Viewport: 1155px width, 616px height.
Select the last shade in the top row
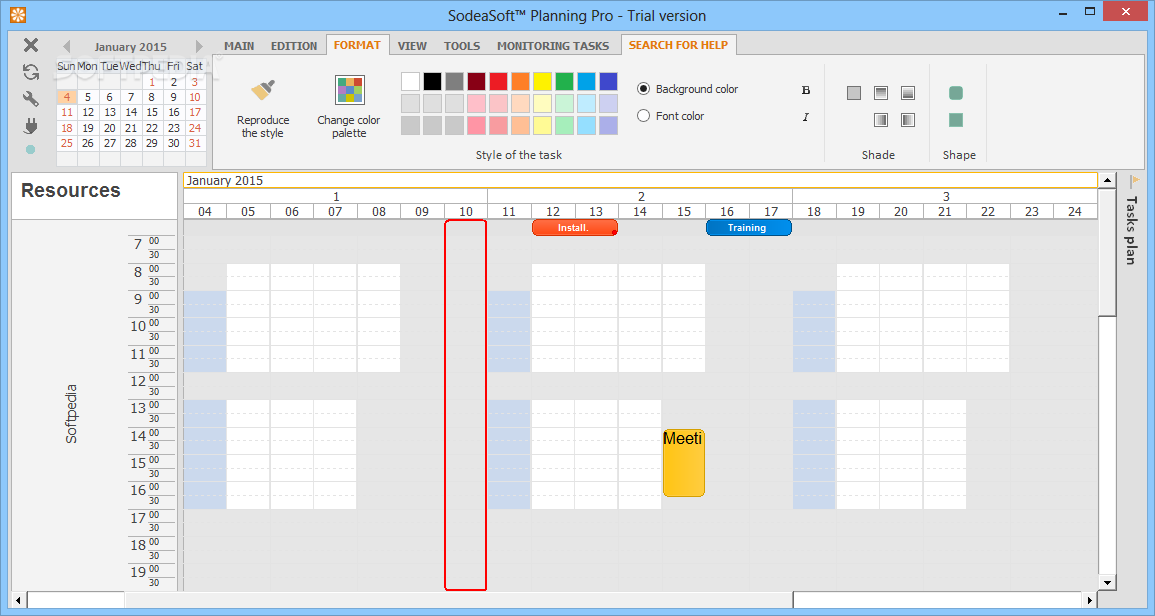point(908,93)
